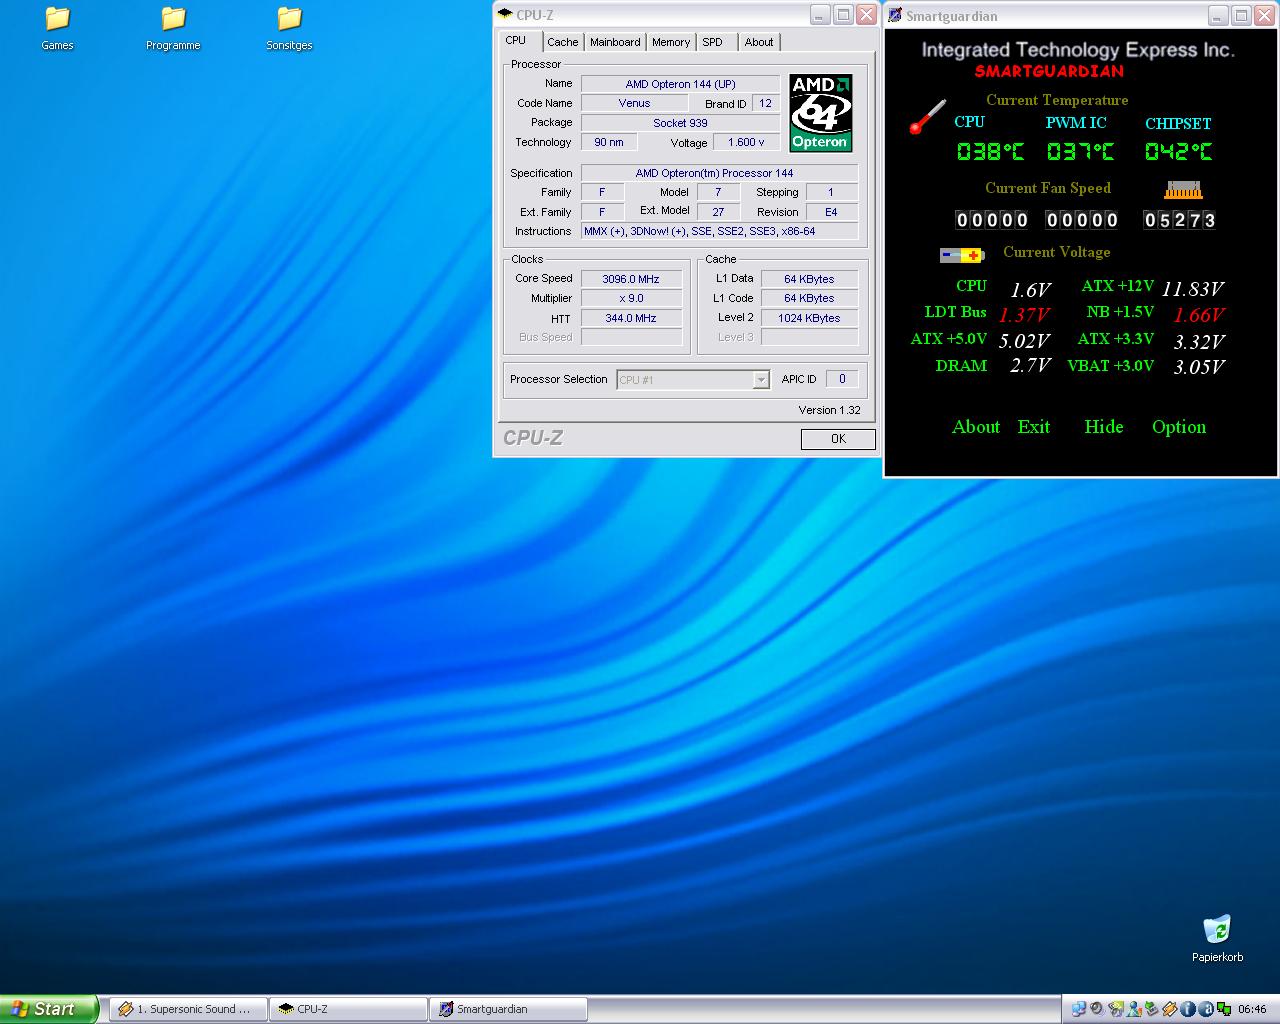Open the Programme desktop folder
The height and width of the screenshot is (1024, 1280).
click(173, 19)
